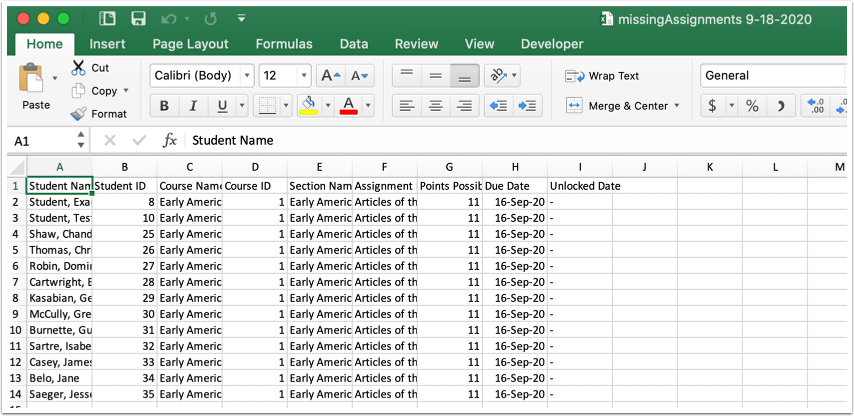Image resolution: width=854 pixels, height=416 pixels.
Task: Switch to the Insert tab
Action: (107, 44)
